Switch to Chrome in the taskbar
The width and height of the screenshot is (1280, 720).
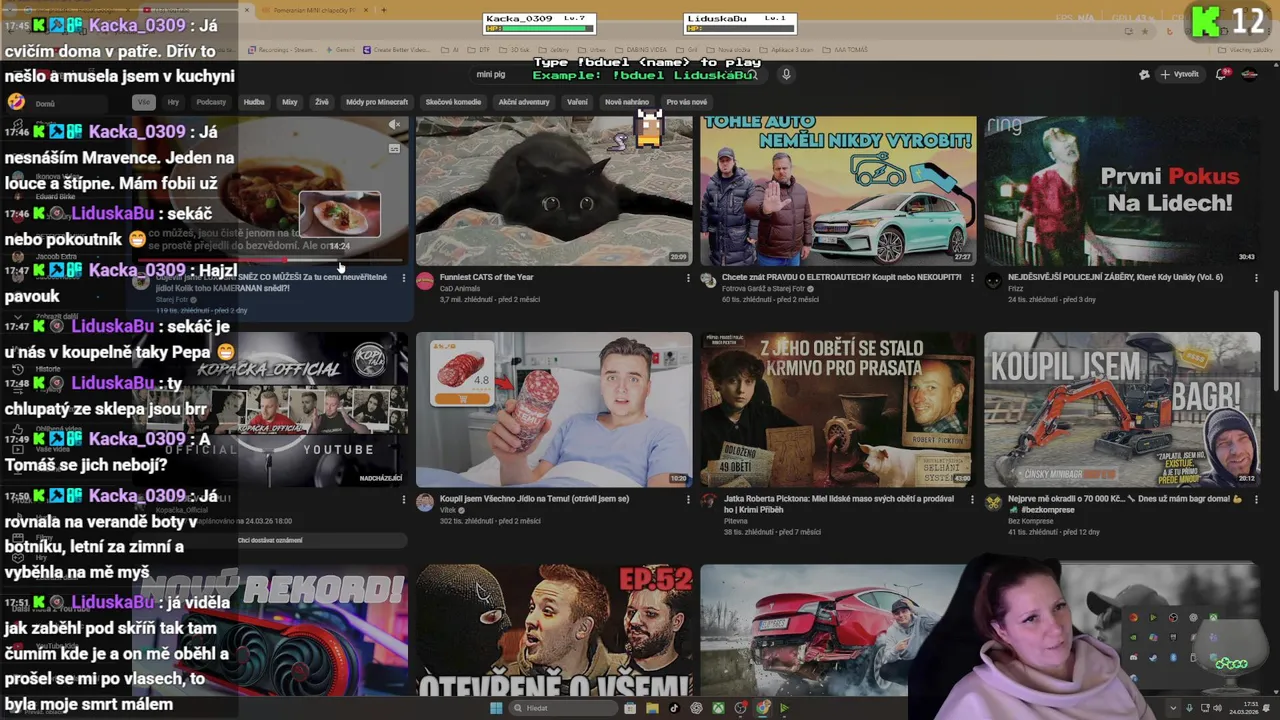(x=762, y=708)
